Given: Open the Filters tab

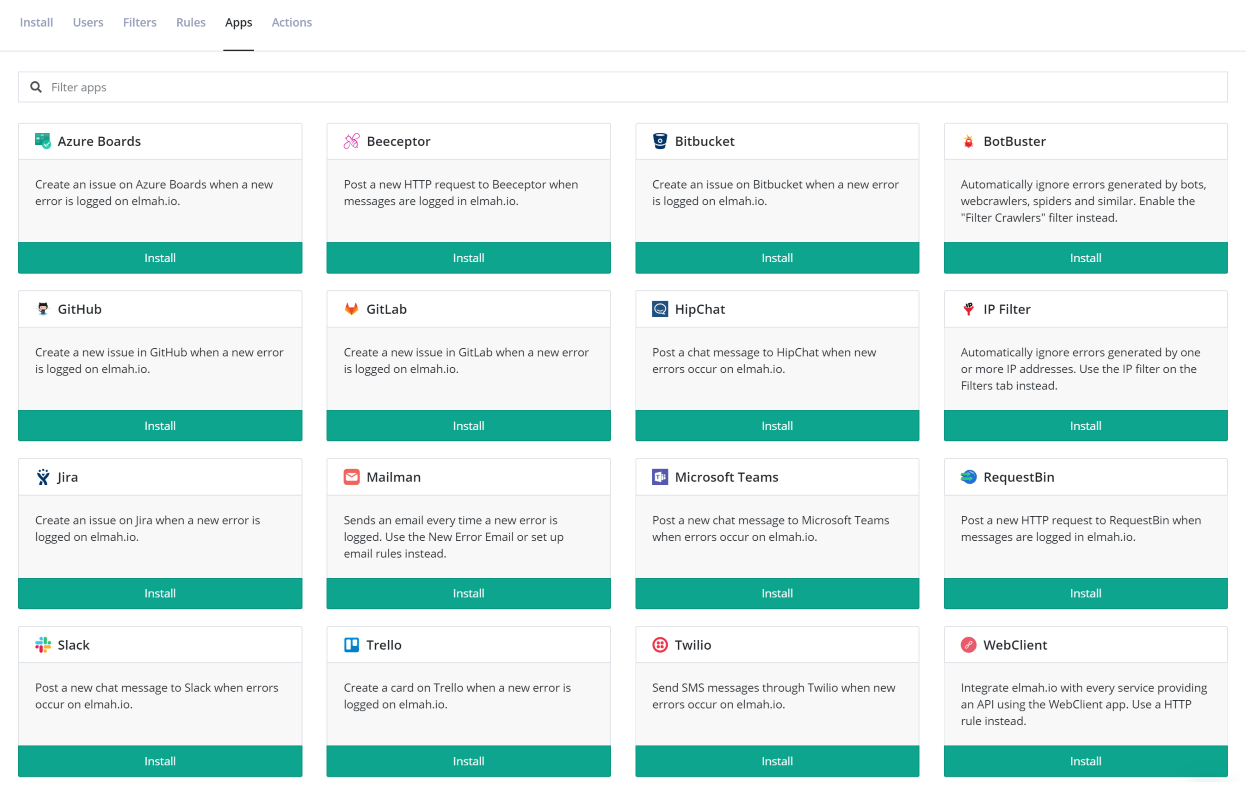Looking at the screenshot, I should [x=139, y=21].
